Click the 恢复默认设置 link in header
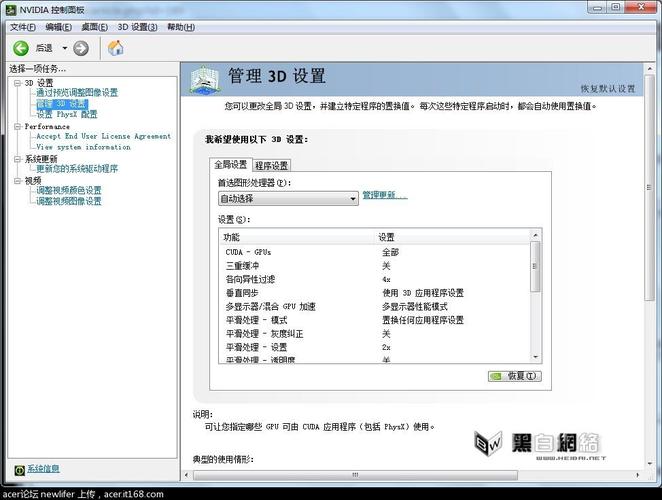The height and width of the screenshot is (500, 662). tap(608, 89)
